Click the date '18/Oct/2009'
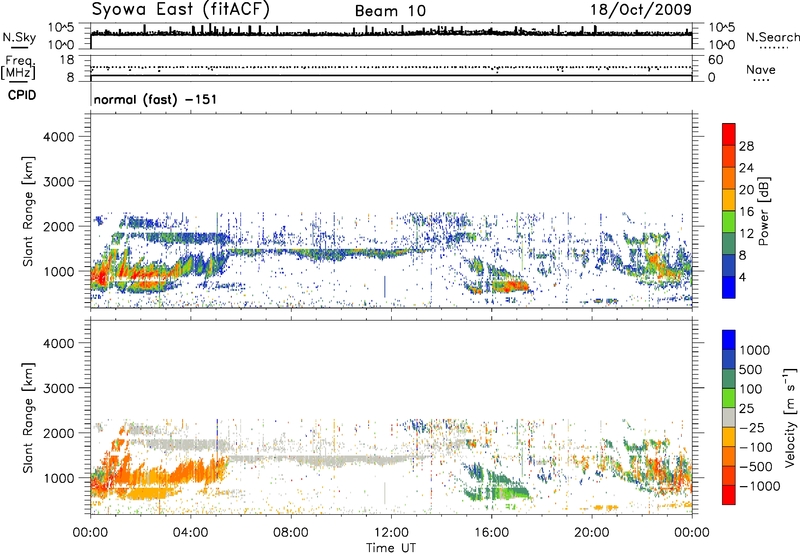Viewport: 800px width, 554px height. (x=641, y=10)
